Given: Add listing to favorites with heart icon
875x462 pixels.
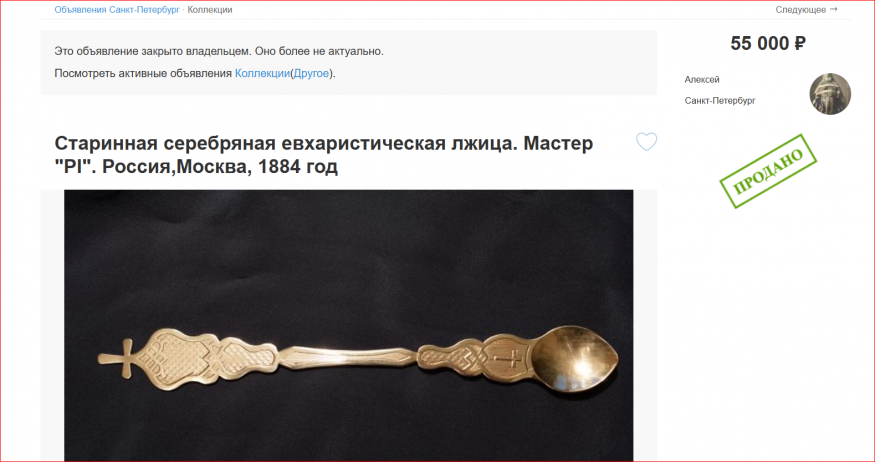Looking at the screenshot, I should pyautogui.click(x=646, y=142).
